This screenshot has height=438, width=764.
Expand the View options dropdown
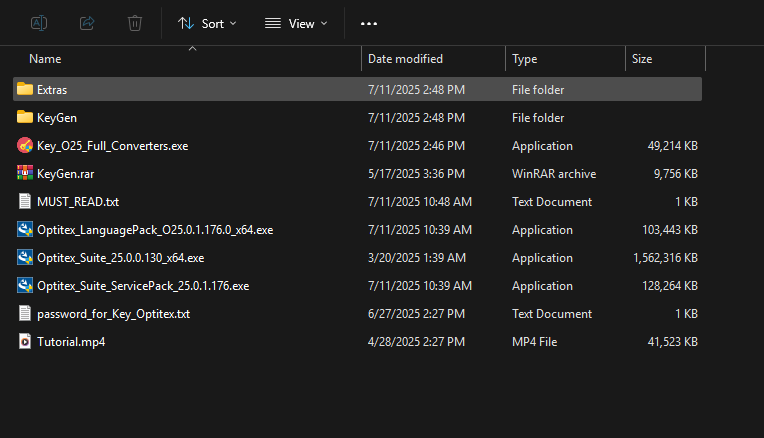pyautogui.click(x=296, y=23)
